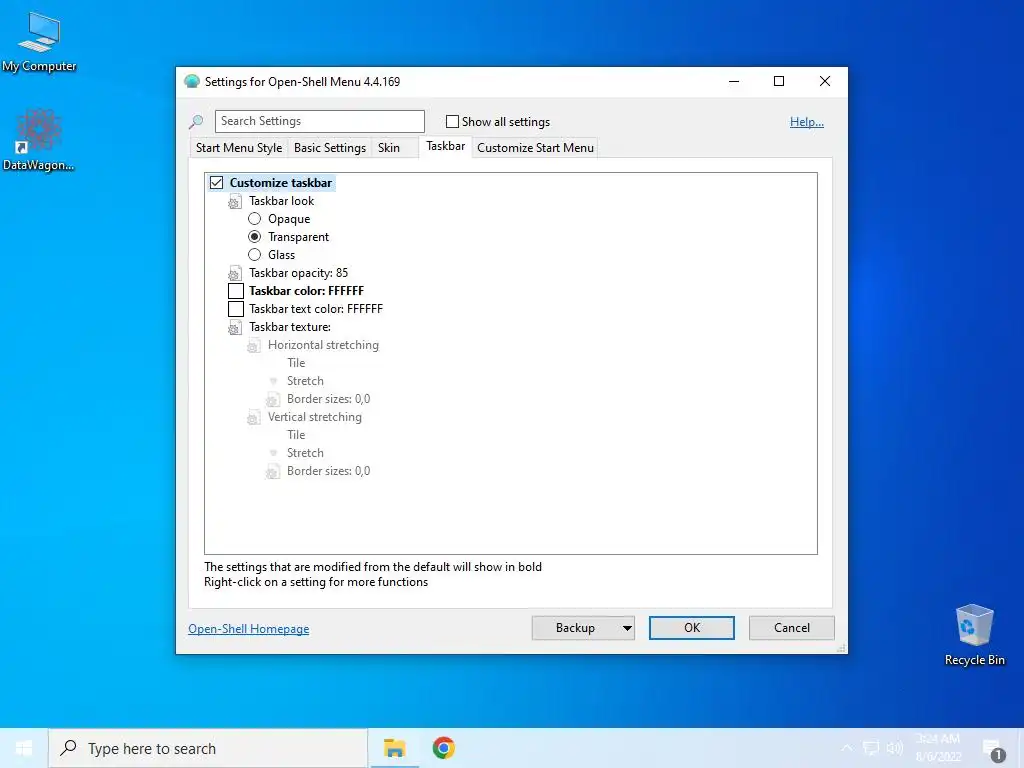Viewport: 1024px width, 768px height.
Task: Select the Taskbar tab
Action: 445,146
